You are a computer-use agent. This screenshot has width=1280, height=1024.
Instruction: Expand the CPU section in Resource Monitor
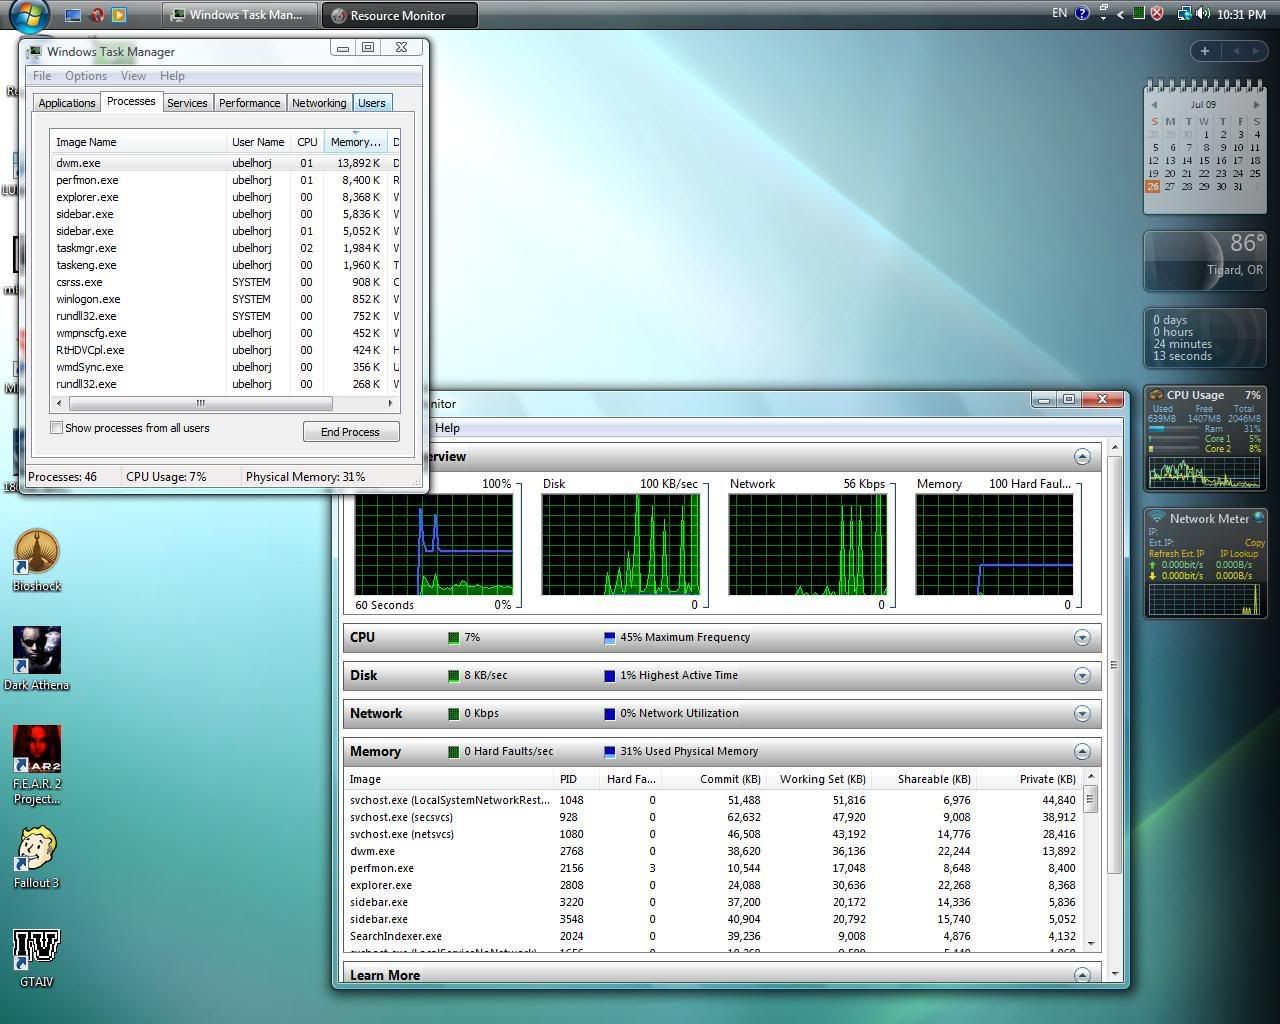(x=1081, y=638)
